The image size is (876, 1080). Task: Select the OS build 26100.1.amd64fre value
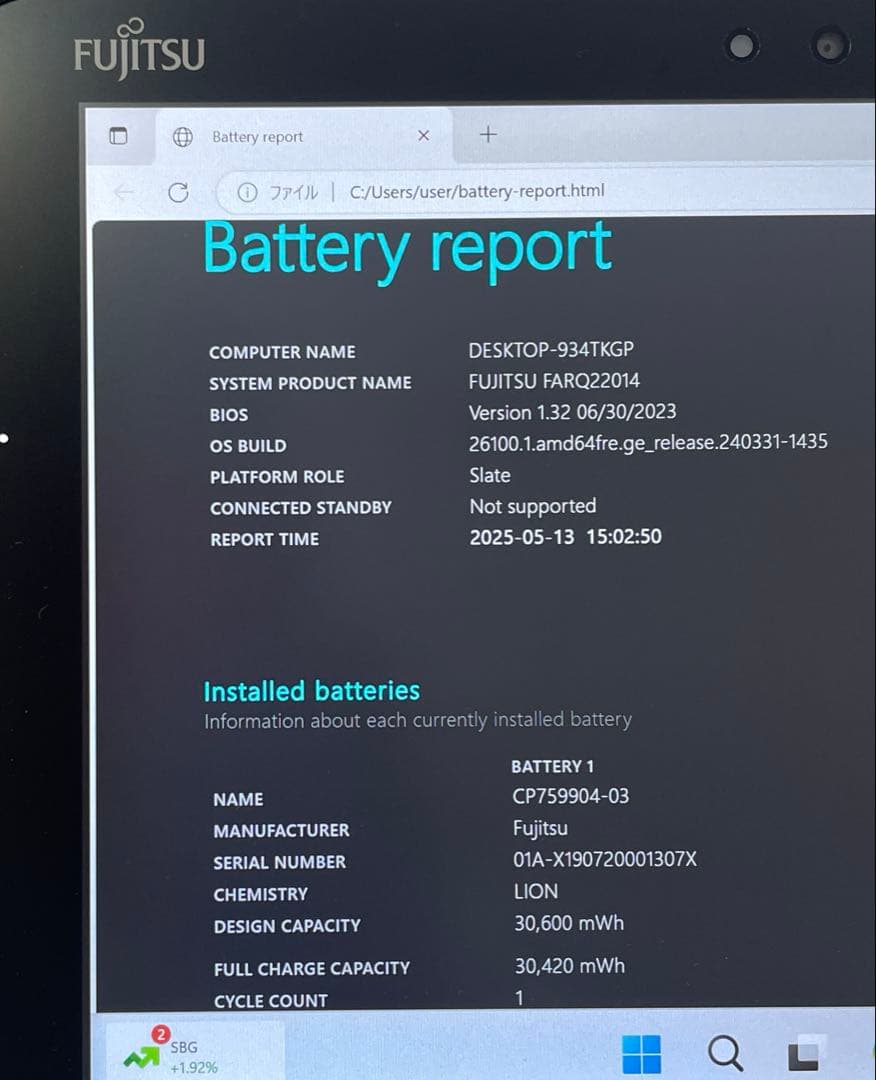coord(648,442)
